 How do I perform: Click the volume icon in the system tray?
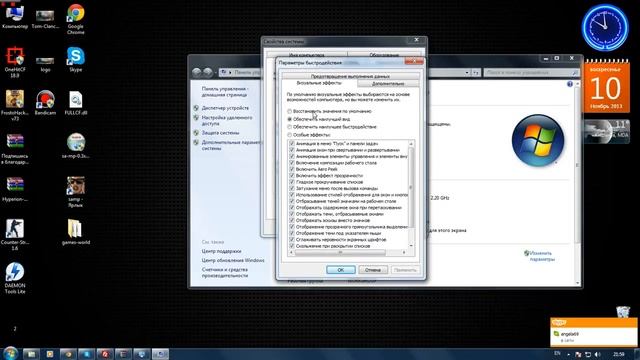click(598, 354)
